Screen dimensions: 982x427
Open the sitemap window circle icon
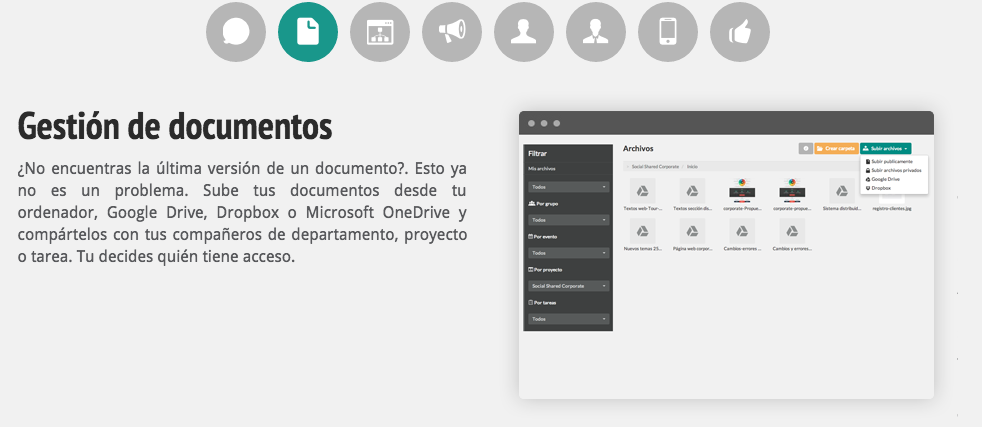pyautogui.click(x=380, y=32)
